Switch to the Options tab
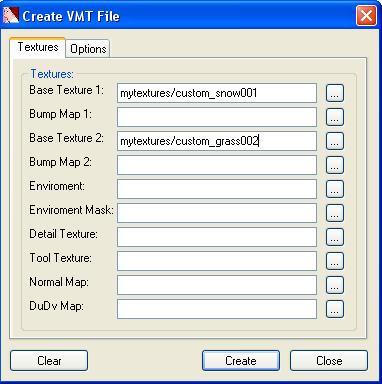The width and height of the screenshot is (382, 384). pyautogui.click(x=88, y=49)
